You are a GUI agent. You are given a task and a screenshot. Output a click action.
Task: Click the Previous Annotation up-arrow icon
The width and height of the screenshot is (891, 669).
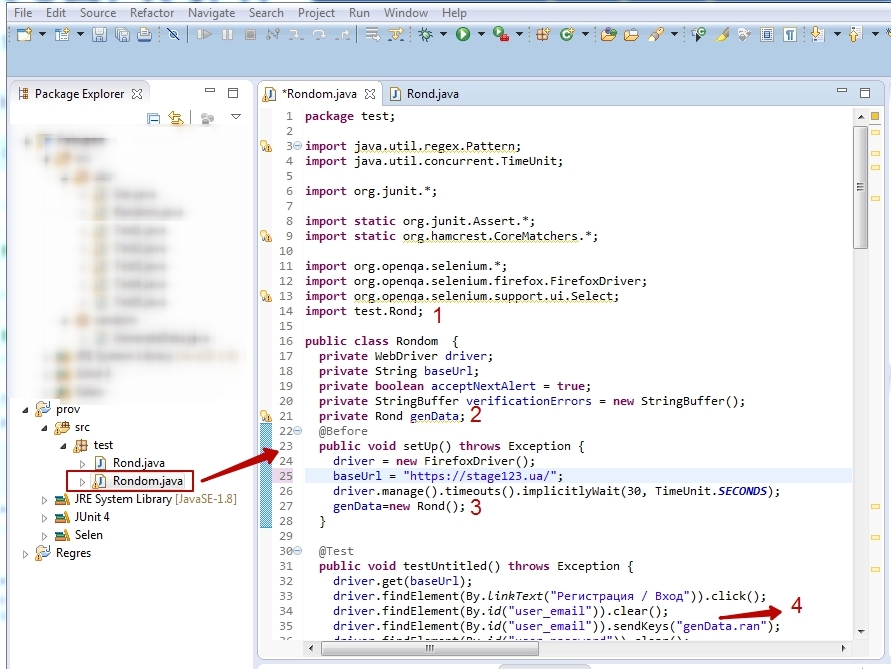(x=855, y=35)
